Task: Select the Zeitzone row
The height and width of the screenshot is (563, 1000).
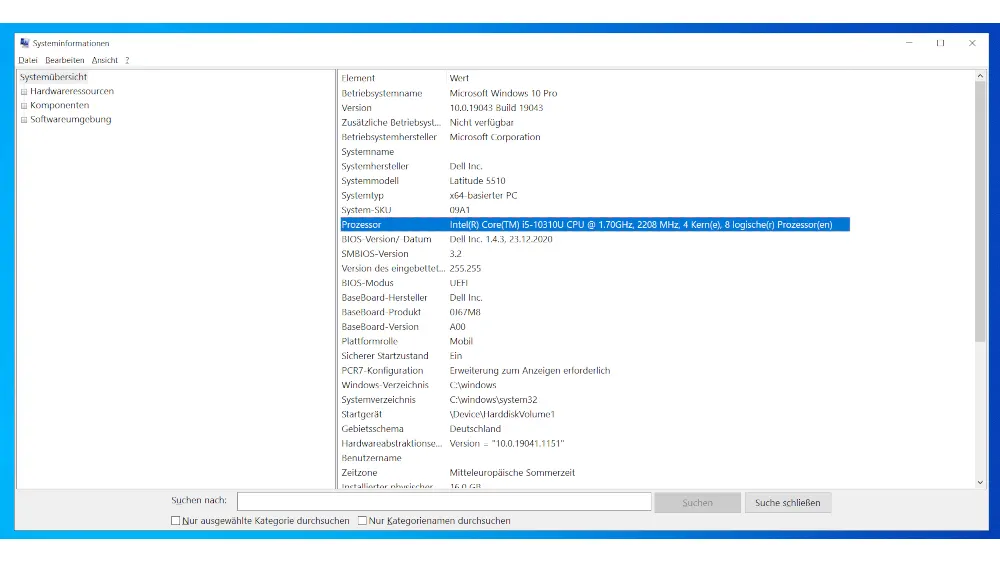Action: click(x=595, y=472)
